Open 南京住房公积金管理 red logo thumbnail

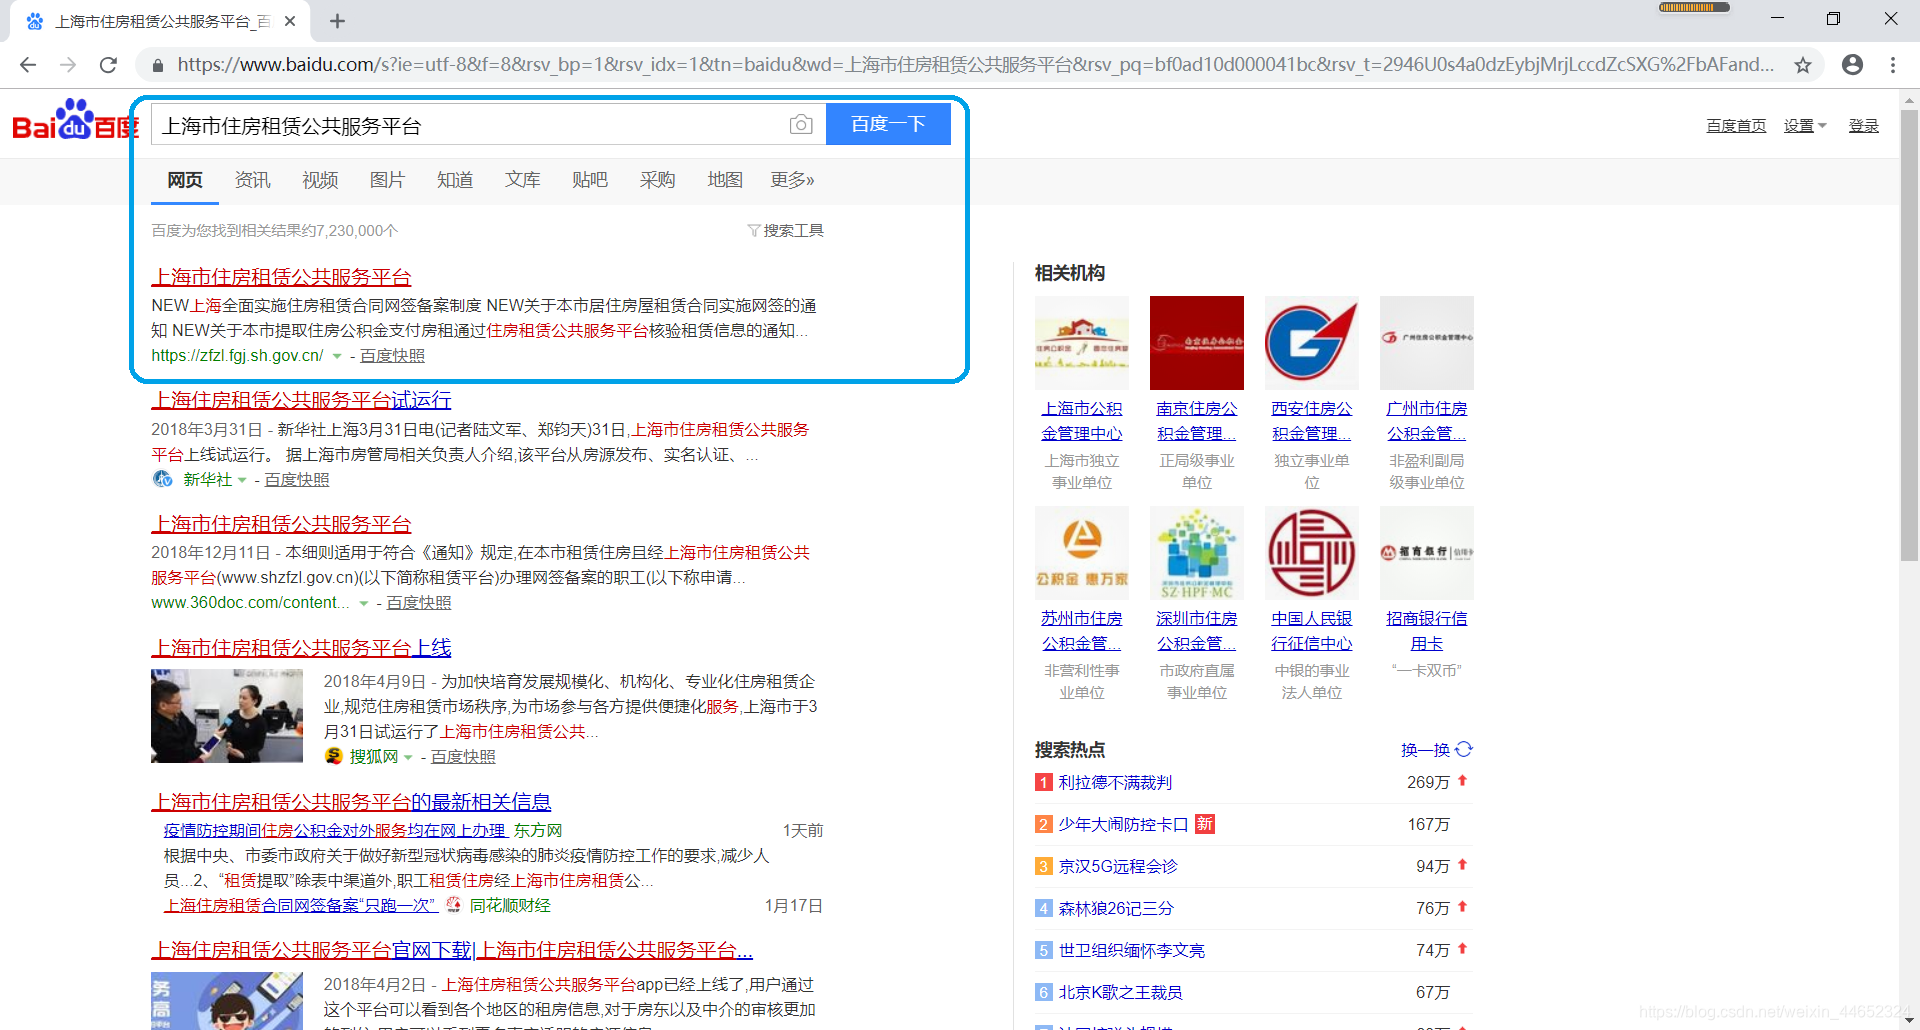point(1197,343)
